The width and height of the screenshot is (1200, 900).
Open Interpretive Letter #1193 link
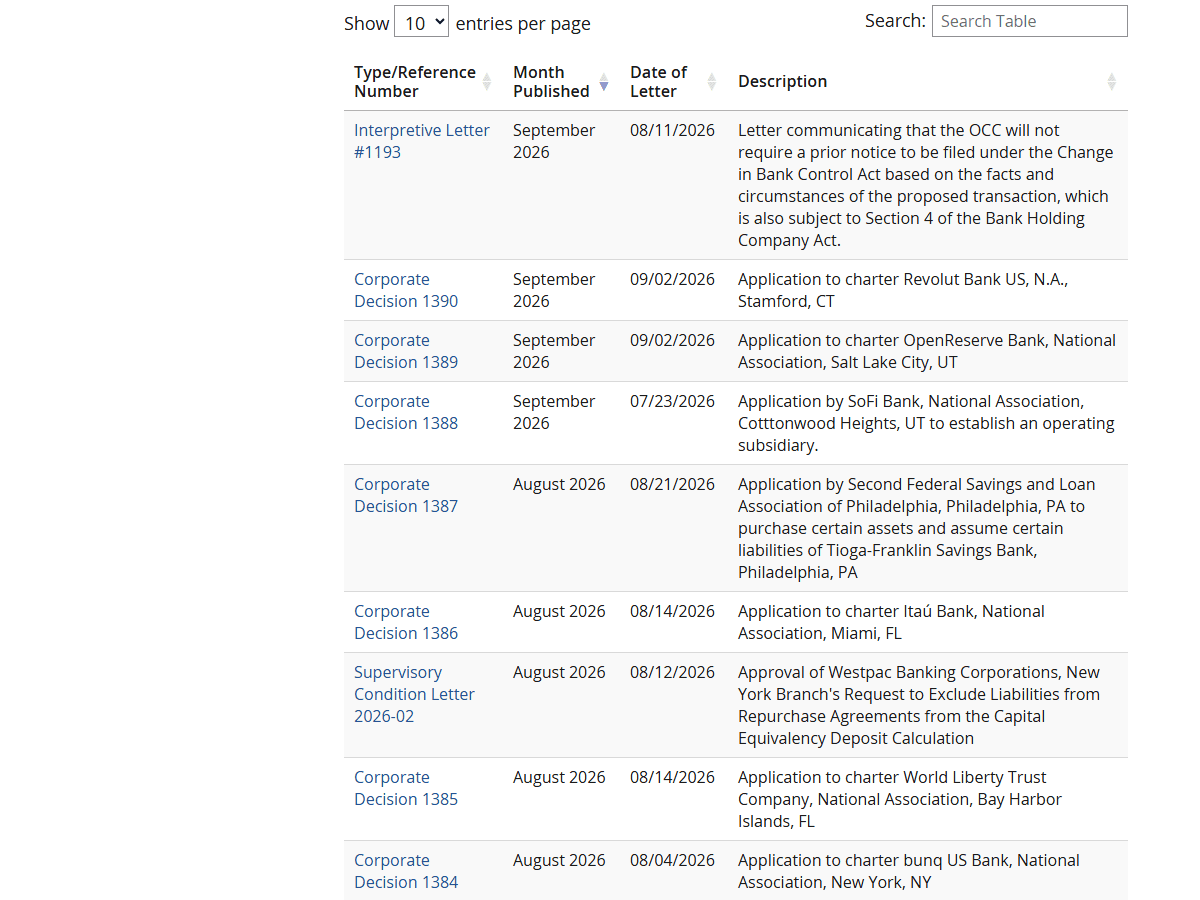click(422, 141)
